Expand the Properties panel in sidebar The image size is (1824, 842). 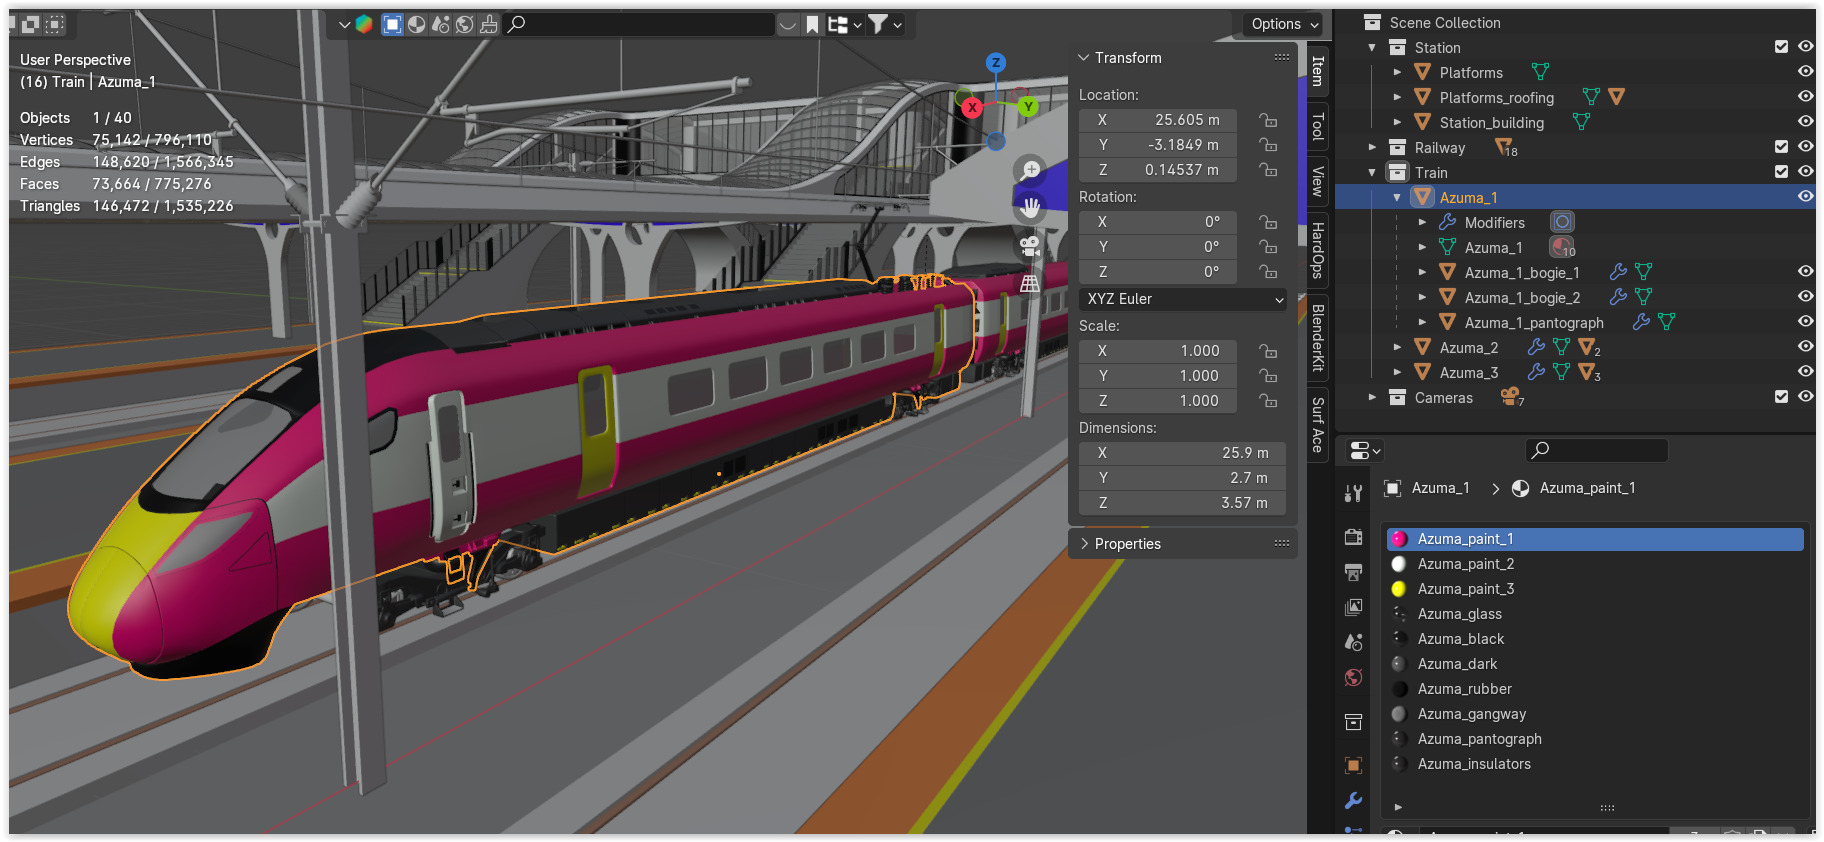1084,544
